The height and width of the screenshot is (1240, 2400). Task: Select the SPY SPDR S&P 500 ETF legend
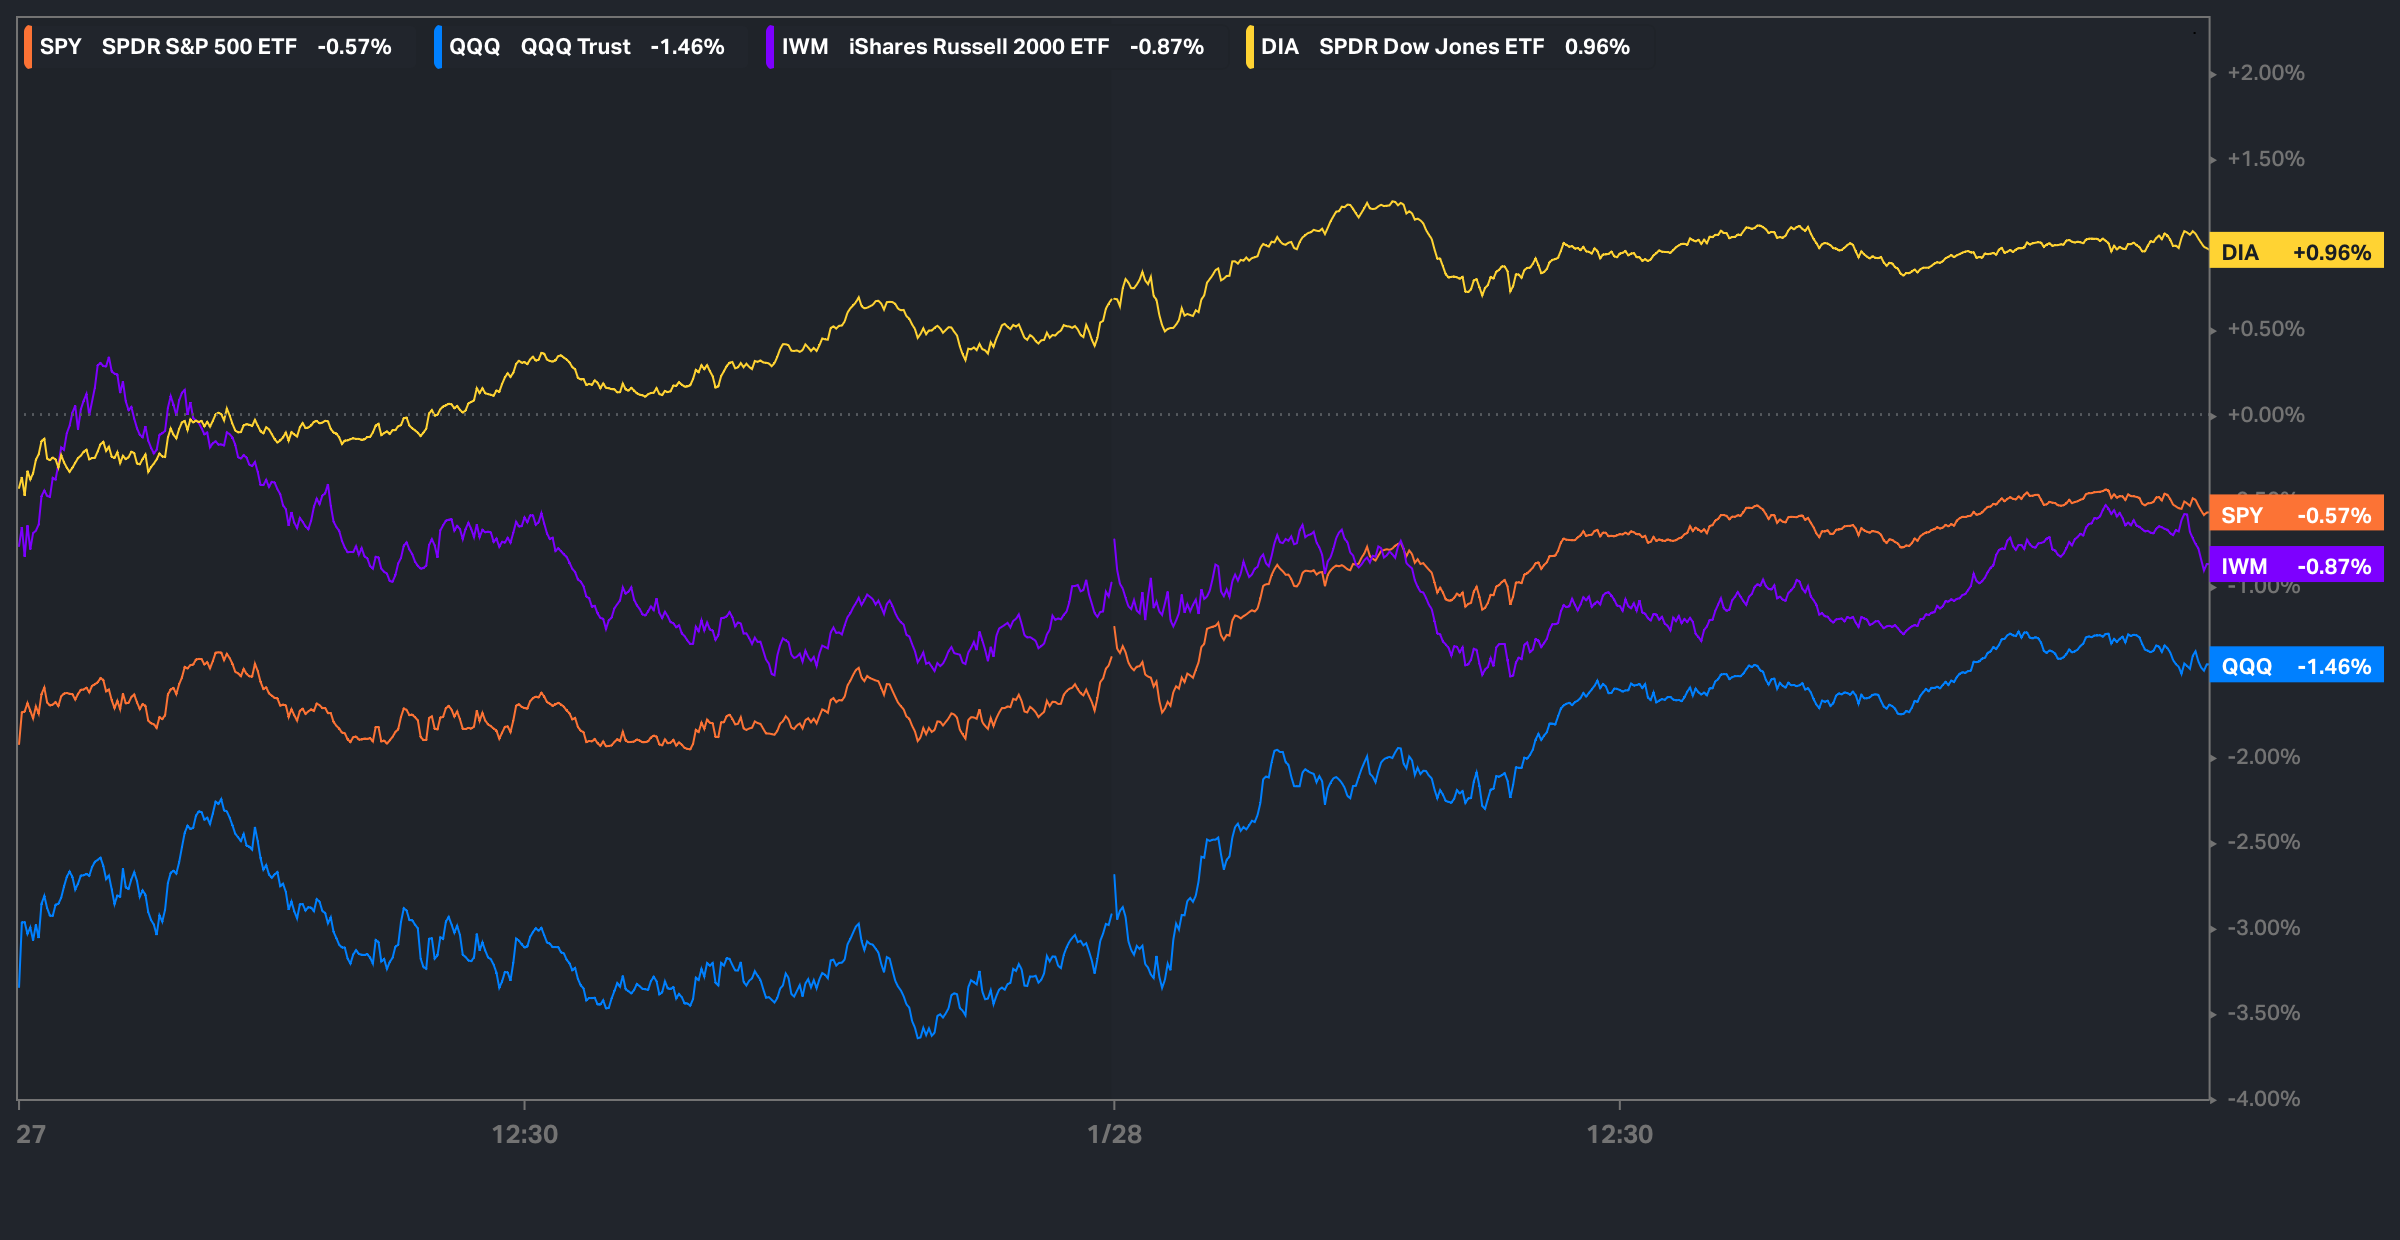coord(216,47)
